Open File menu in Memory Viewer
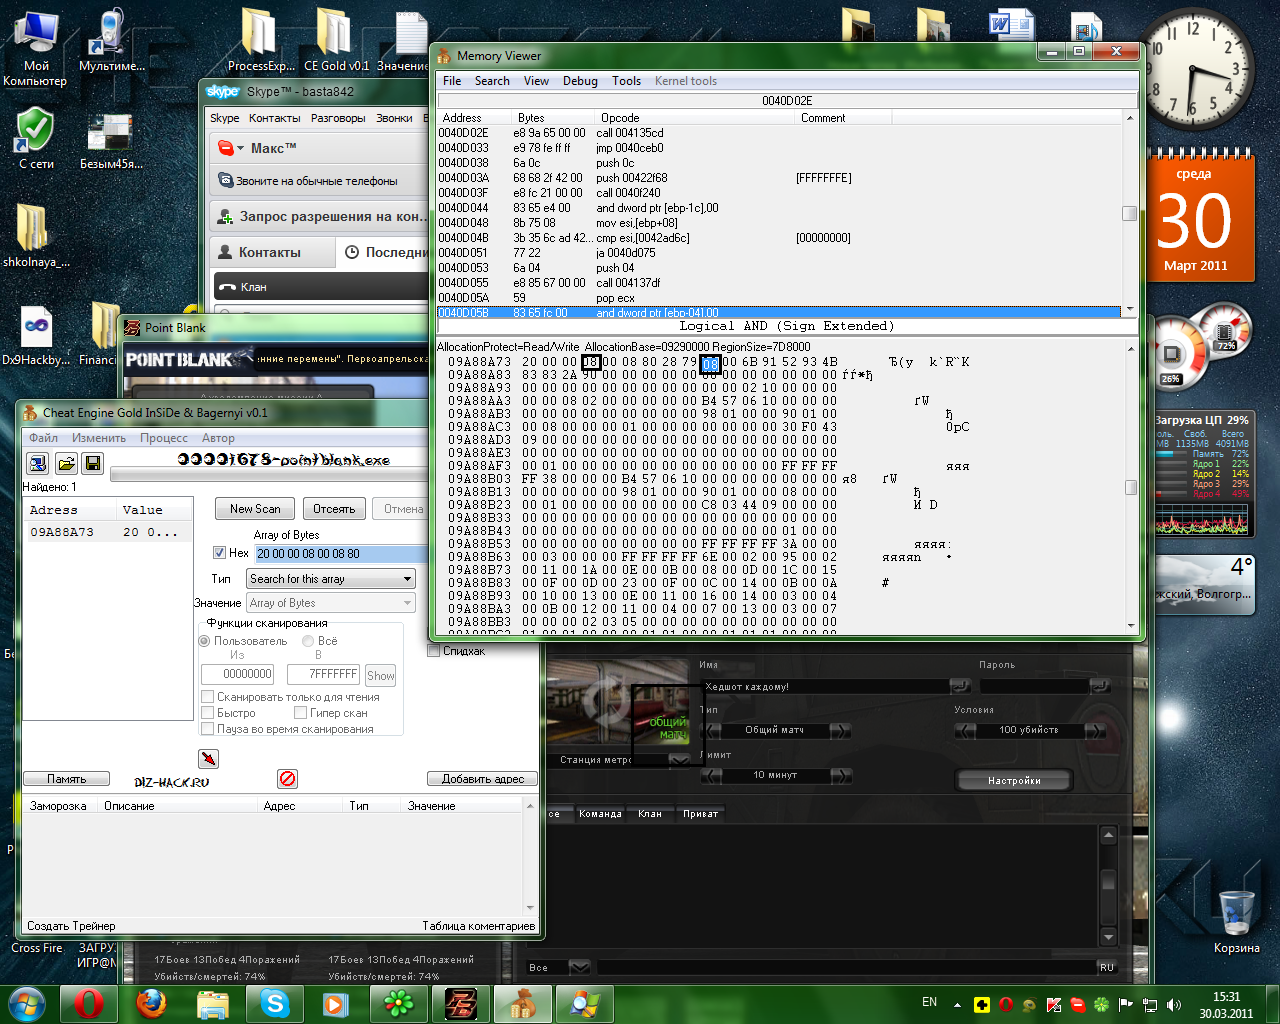The width and height of the screenshot is (1280, 1024). tap(452, 81)
